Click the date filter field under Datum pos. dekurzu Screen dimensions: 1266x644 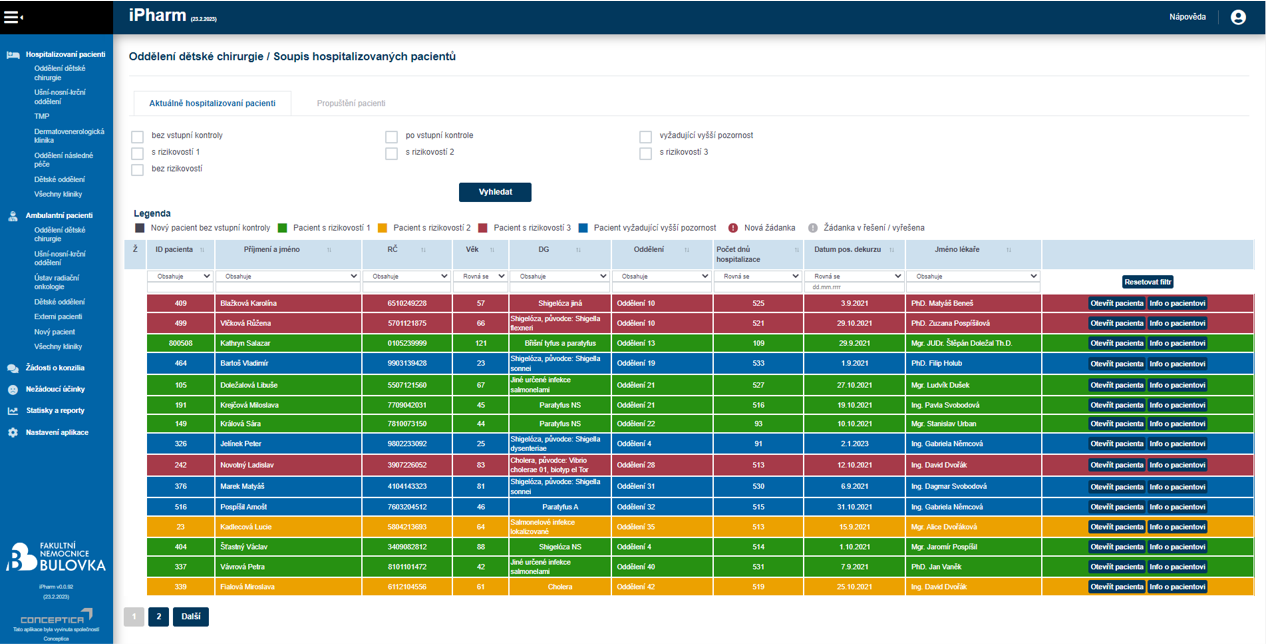(853, 288)
